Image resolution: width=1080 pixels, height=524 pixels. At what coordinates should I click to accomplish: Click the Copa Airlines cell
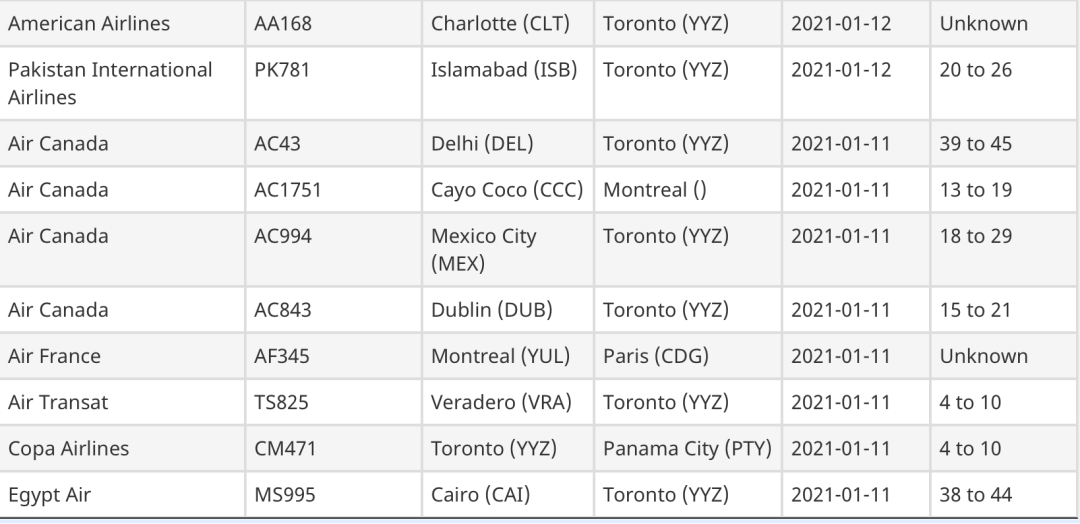point(122,448)
